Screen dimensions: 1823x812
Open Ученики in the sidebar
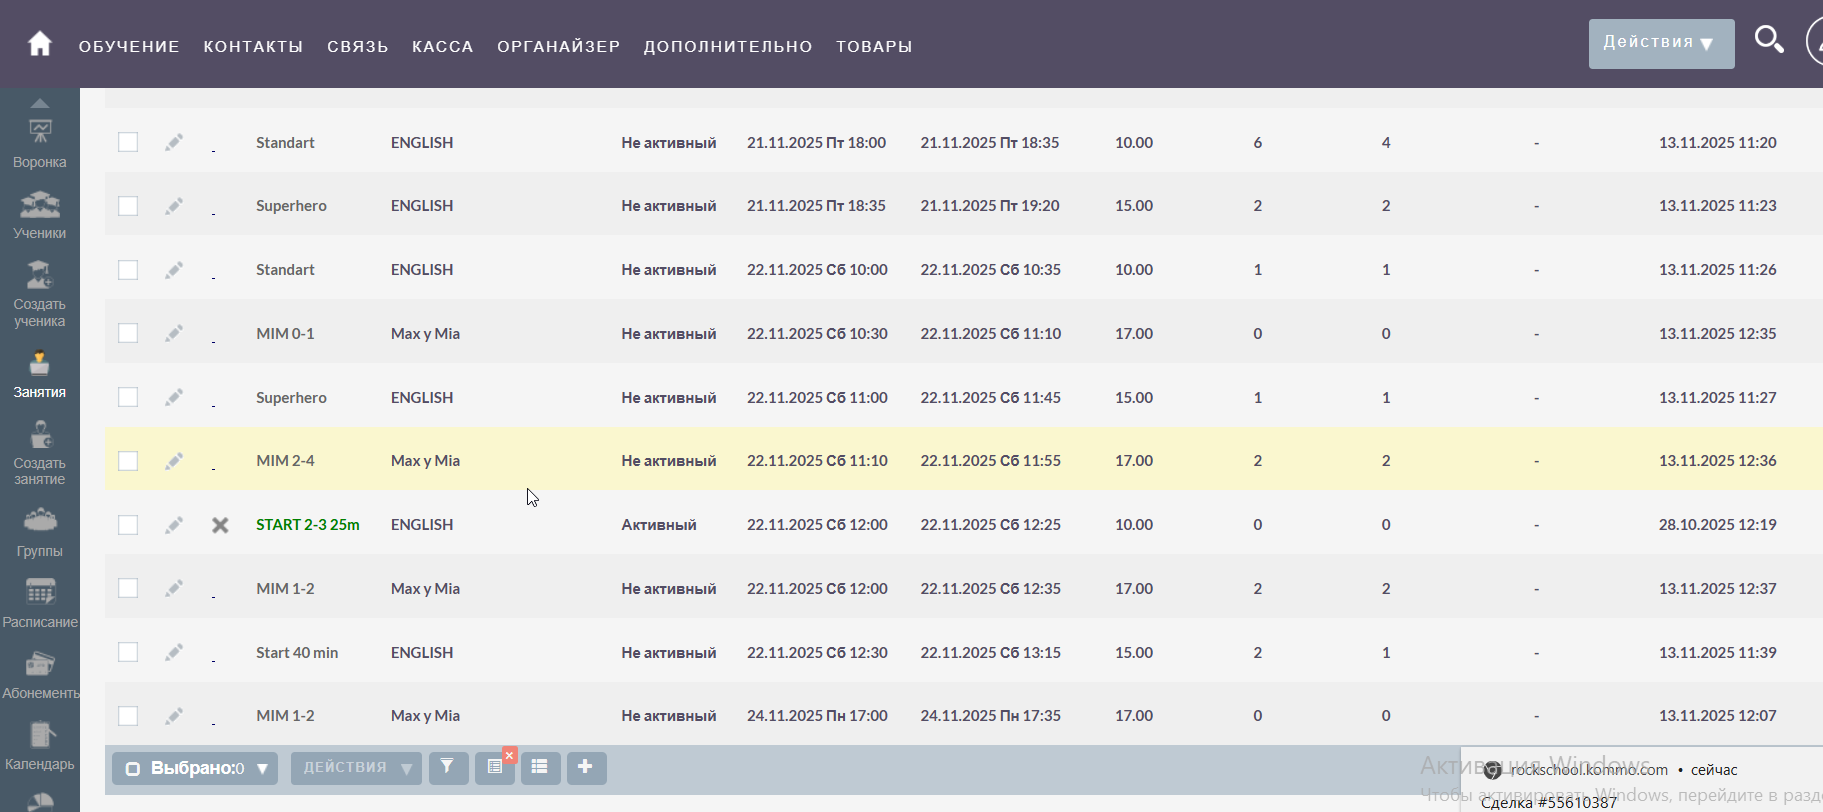point(40,215)
